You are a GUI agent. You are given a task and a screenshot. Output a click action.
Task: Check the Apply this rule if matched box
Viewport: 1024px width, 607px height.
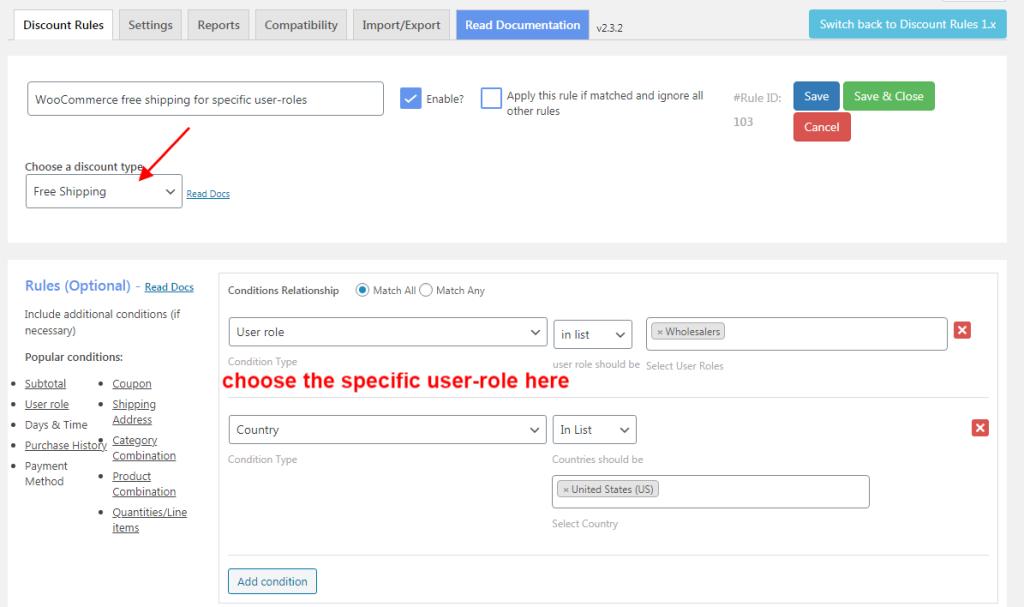pyautogui.click(x=491, y=98)
